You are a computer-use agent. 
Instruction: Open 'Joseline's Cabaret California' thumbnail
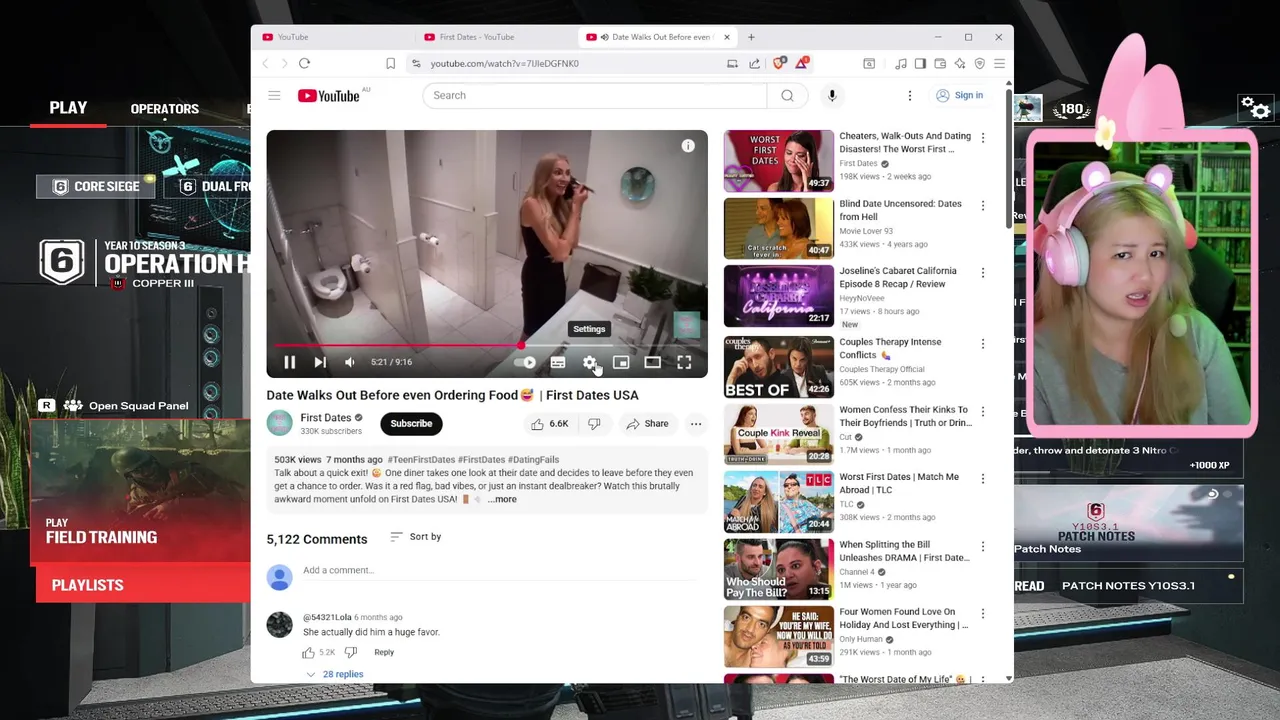pos(778,296)
